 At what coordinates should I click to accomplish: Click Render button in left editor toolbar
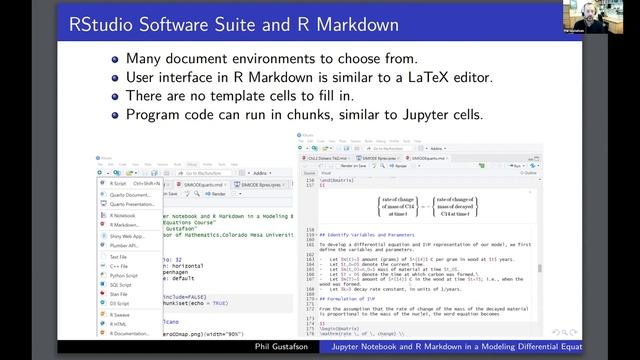pyautogui.click(x=216, y=194)
